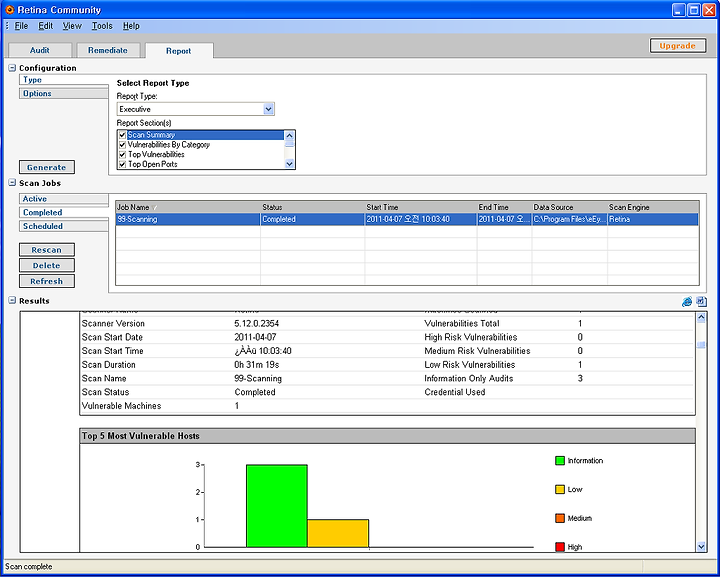Screen dimensions: 720x577
Task: Show Active scan jobs
Action: (64, 199)
